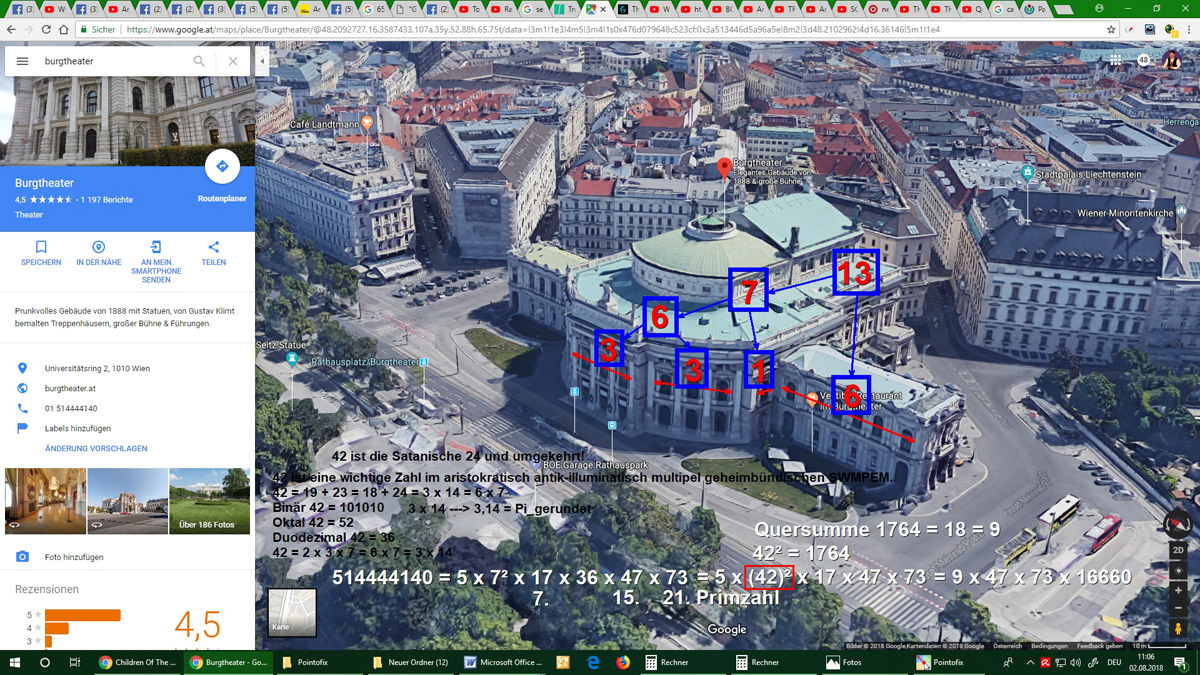Open Google notifications badge 48
1200x675 pixels.
pos(1144,61)
